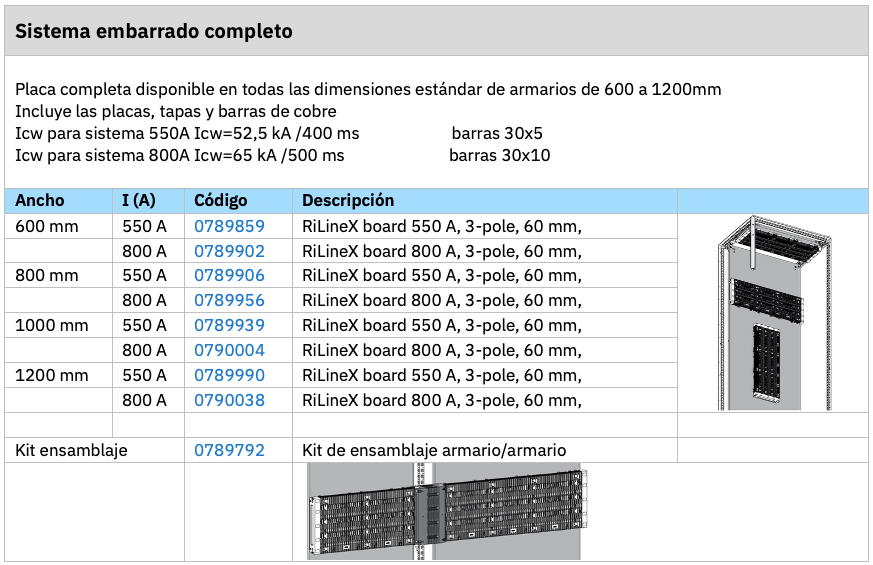Select the 'Sistema embarrado completo' heading
Image resolution: width=873 pixels, height=565 pixels.
coord(154,31)
